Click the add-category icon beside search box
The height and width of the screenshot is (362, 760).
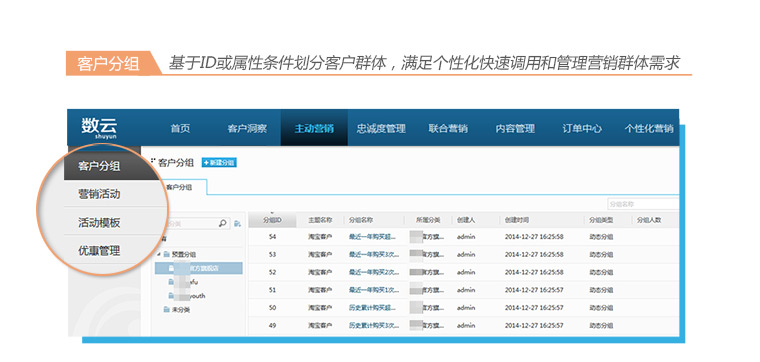238,223
